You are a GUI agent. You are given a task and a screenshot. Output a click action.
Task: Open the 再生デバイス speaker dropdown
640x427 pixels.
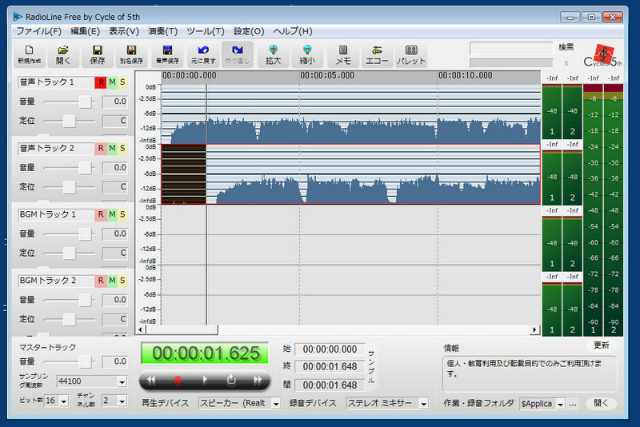tap(276, 403)
